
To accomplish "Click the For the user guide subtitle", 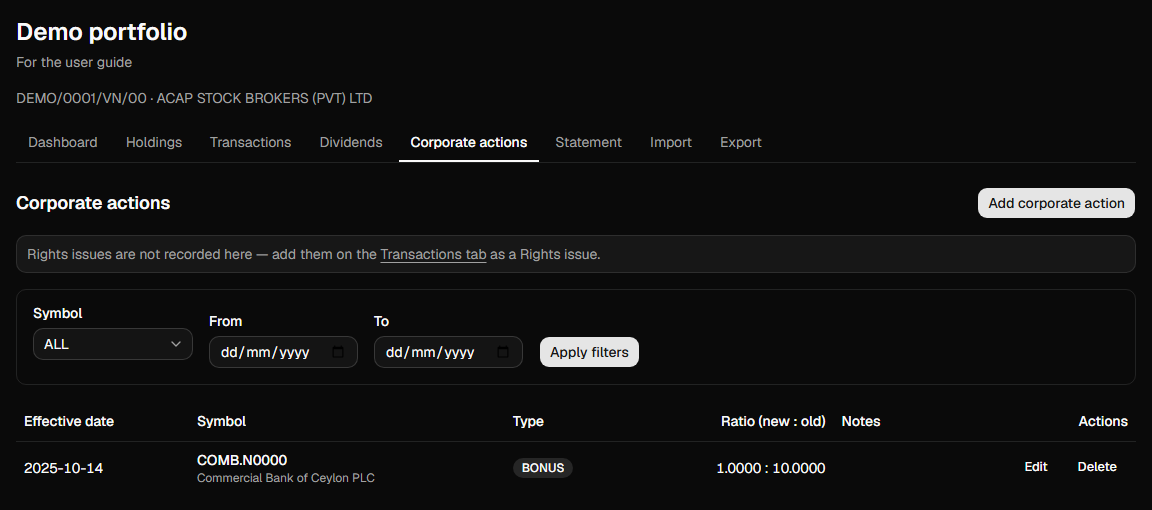I will (74, 62).
